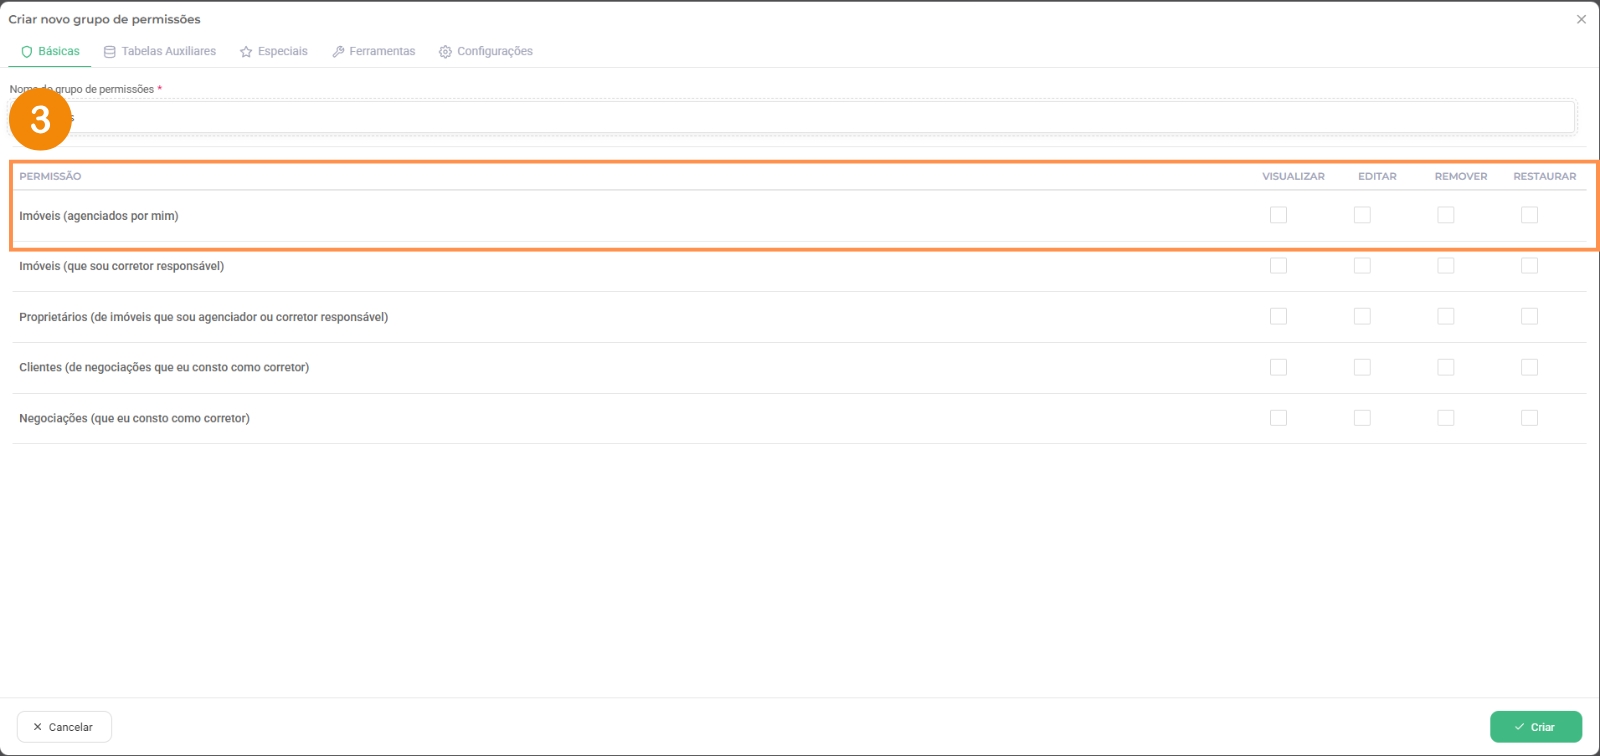Check Editar for Imóveis agenciados por mim

(x=1362, y=215)
